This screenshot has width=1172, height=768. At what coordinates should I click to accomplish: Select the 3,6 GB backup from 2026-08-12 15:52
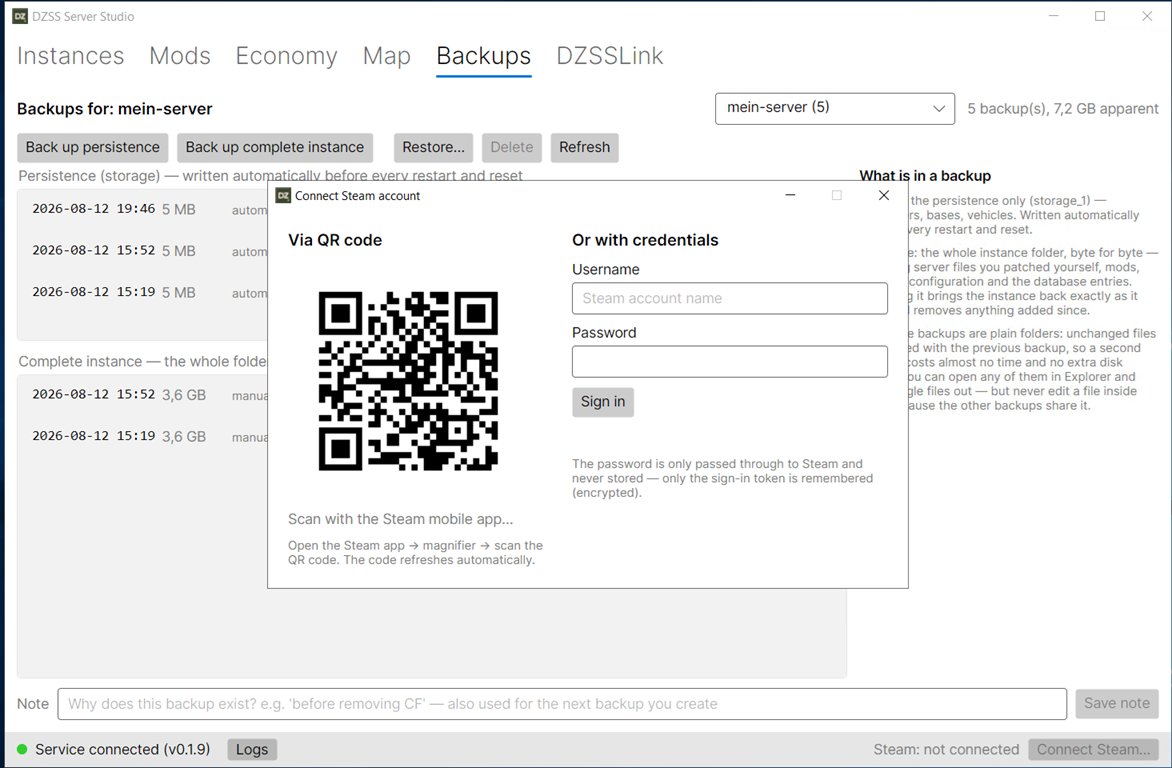[143, 395]
